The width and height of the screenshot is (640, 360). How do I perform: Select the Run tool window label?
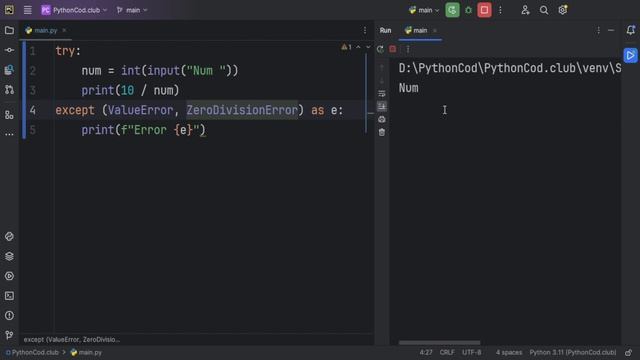coord(385,31)
